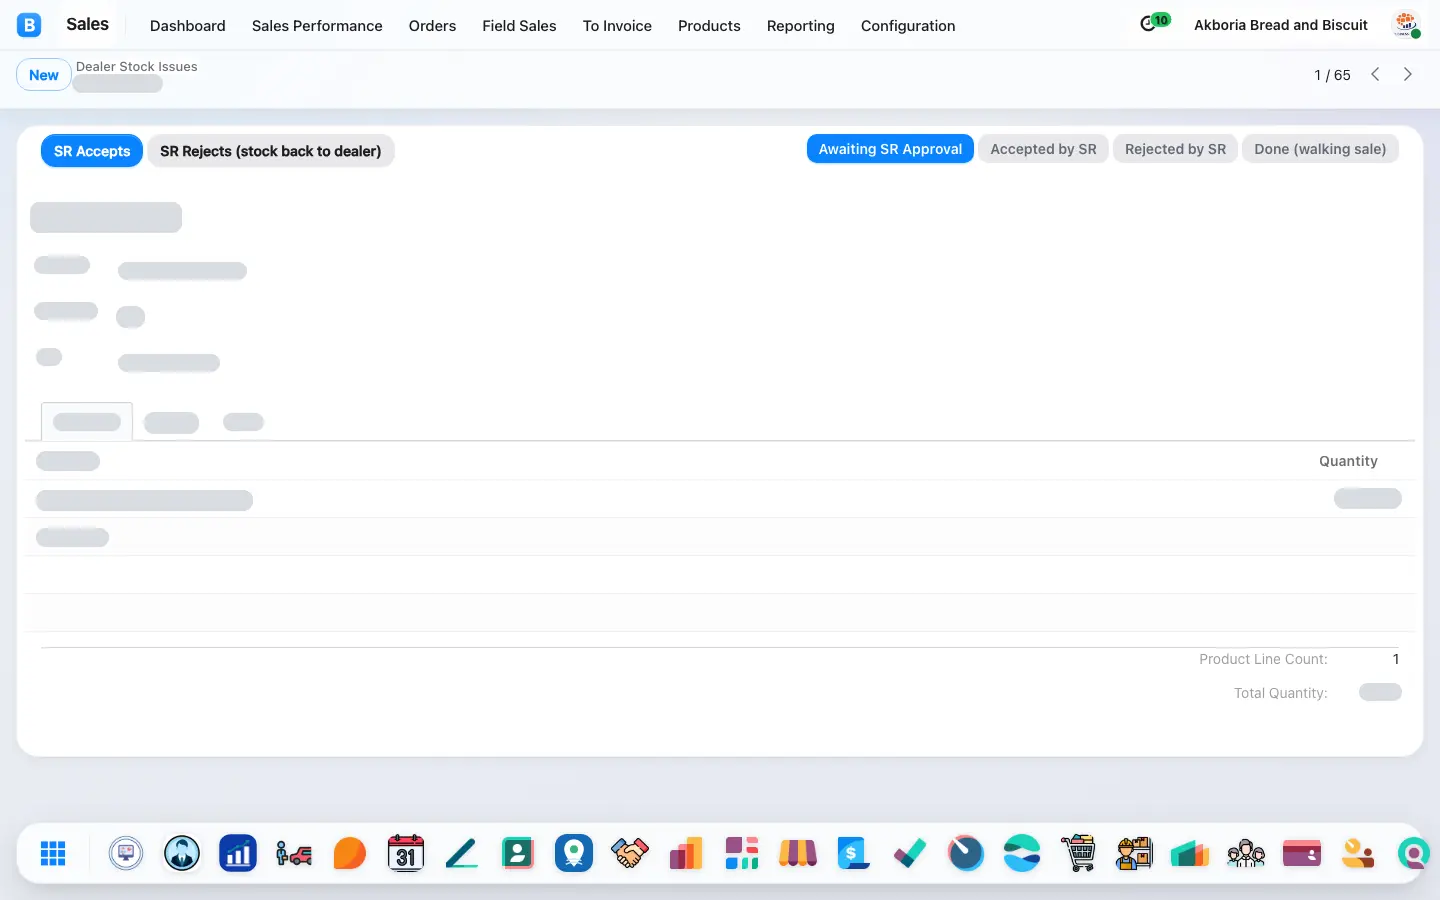
Task: Open the red wallet expenses app icon
Action: [1302, 853]
